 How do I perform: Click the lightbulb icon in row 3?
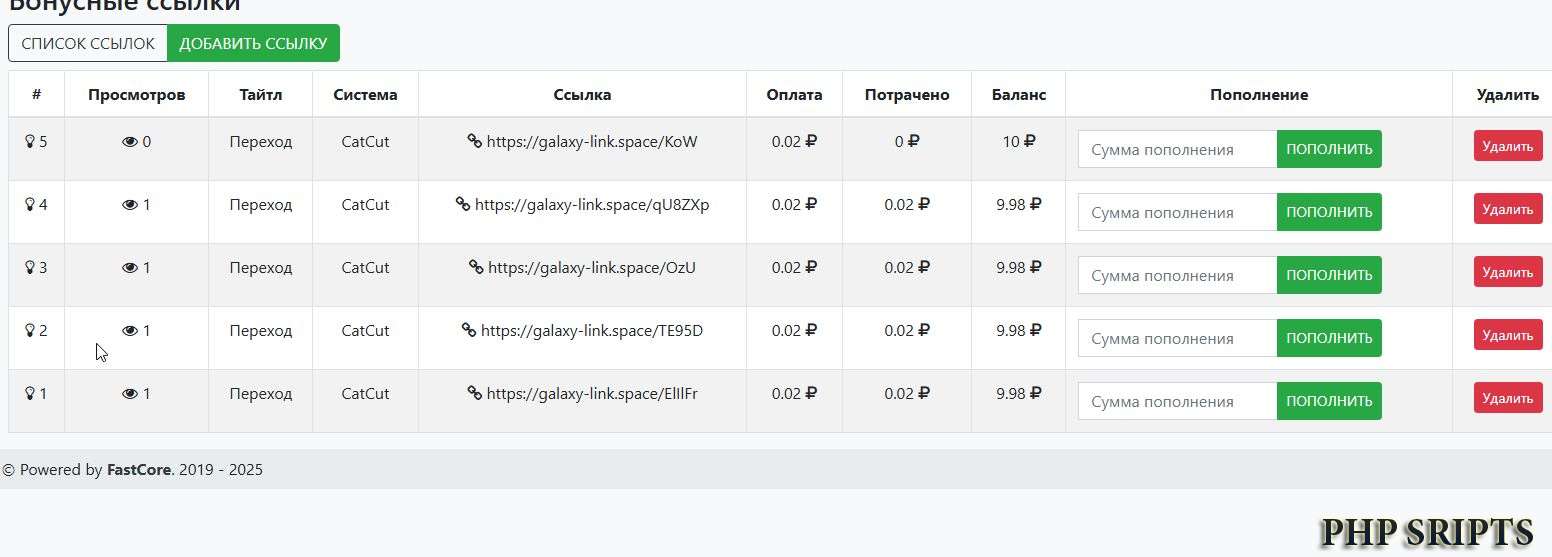(29, 268)
